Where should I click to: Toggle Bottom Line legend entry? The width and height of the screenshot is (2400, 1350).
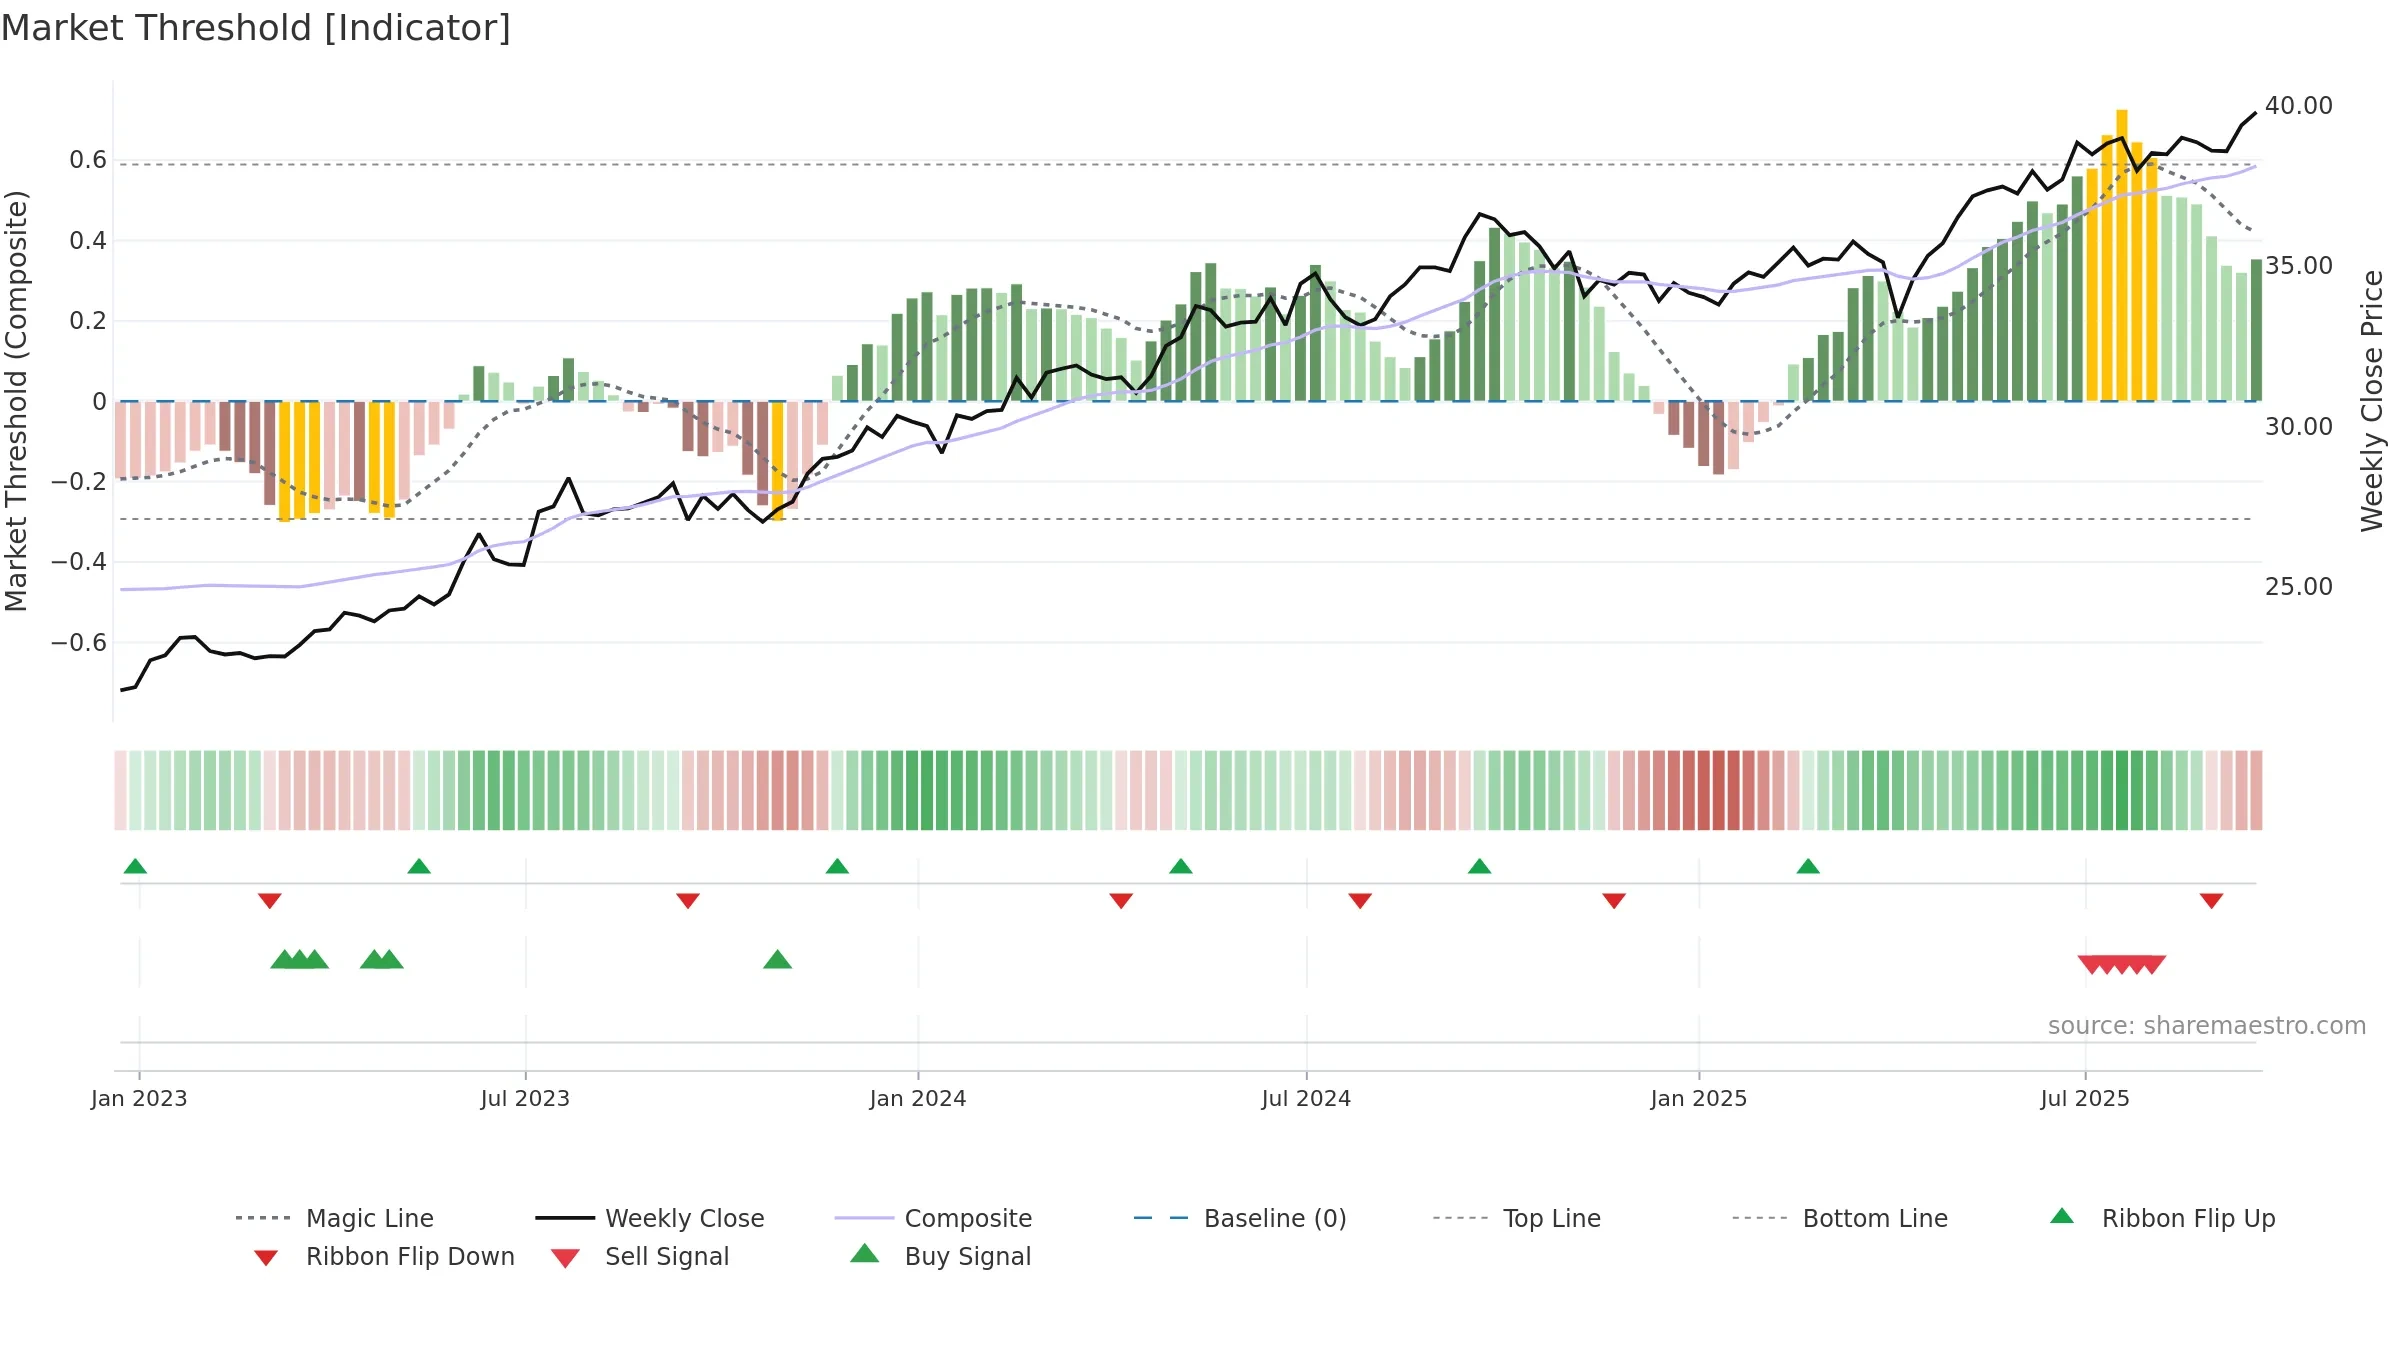click(x=1840, y=1218)
